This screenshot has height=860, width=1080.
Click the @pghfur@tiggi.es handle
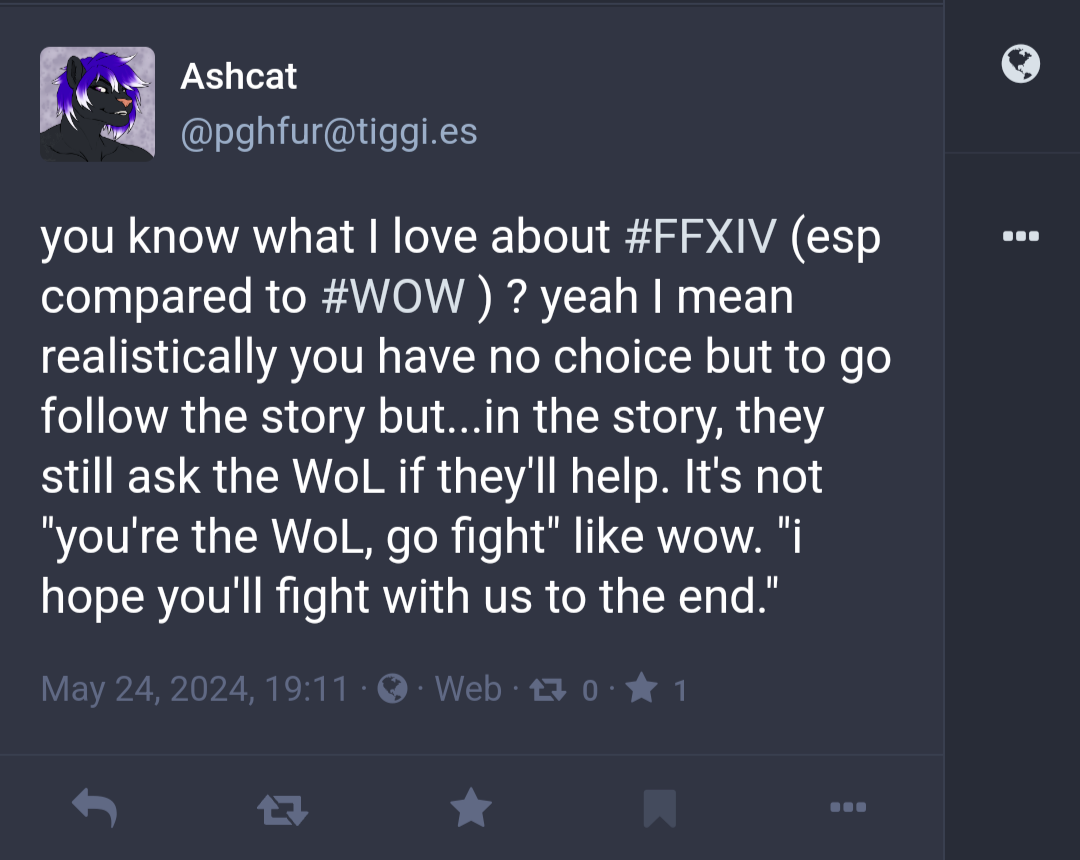329,132
